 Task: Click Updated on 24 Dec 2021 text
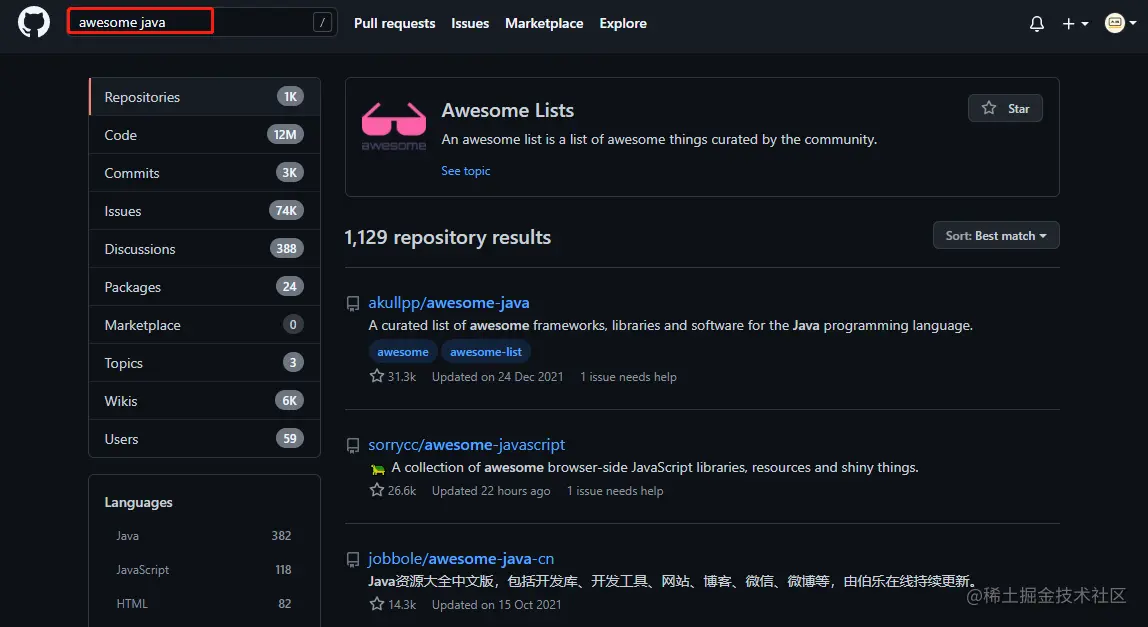pyautogui.click(x=498, y=377)
